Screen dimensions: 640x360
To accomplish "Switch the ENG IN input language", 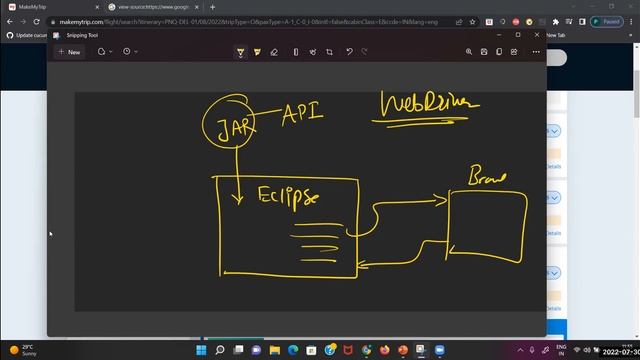I will (x=561, y=350).
